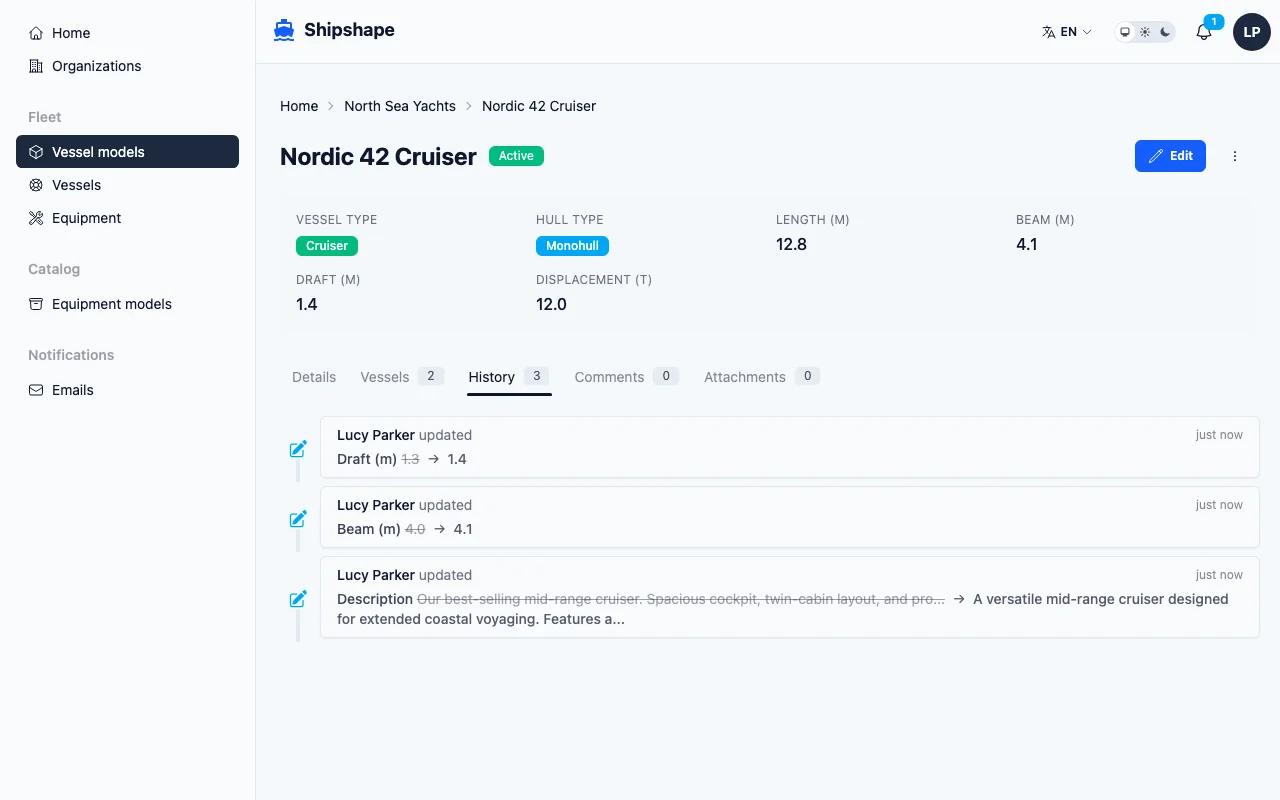This screenshot has width=1280, height=800.
Task: Open the notifications bell
Action: coord(1204,32)
